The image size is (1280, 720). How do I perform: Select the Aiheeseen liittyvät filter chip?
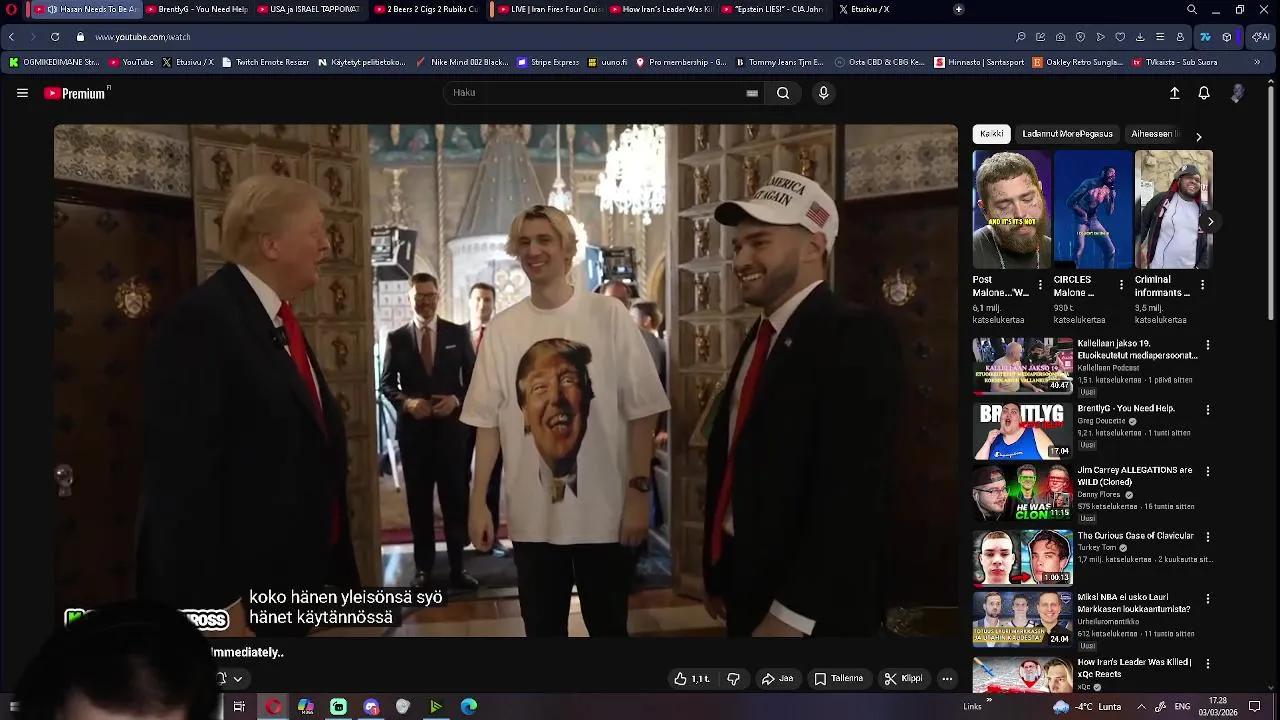coord(1155,134)
